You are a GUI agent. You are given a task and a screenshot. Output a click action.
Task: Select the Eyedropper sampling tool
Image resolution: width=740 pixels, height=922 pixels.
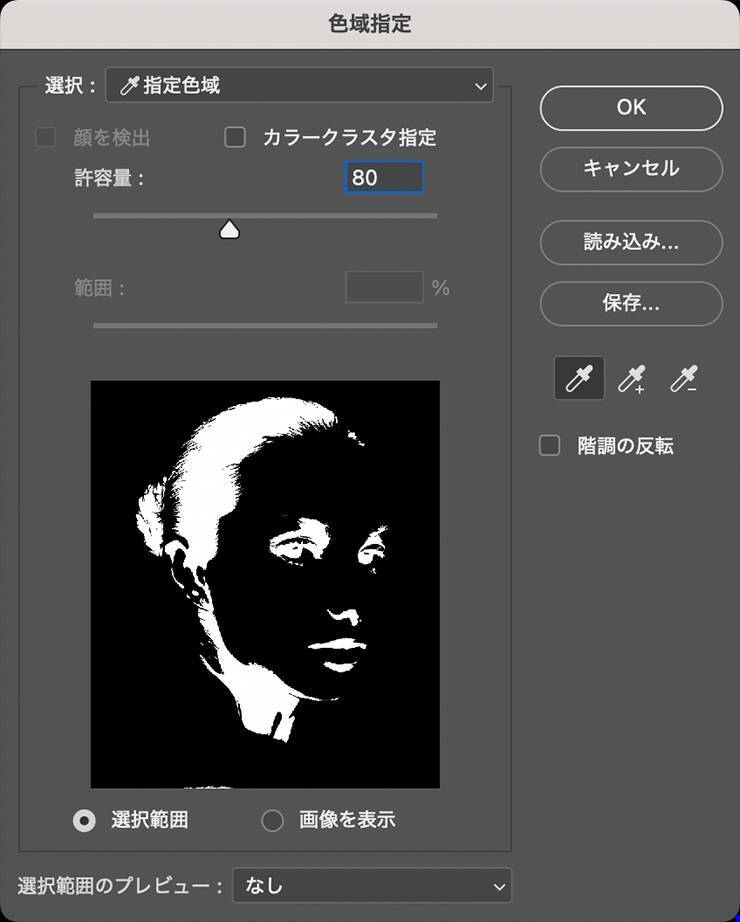[579, 380]
